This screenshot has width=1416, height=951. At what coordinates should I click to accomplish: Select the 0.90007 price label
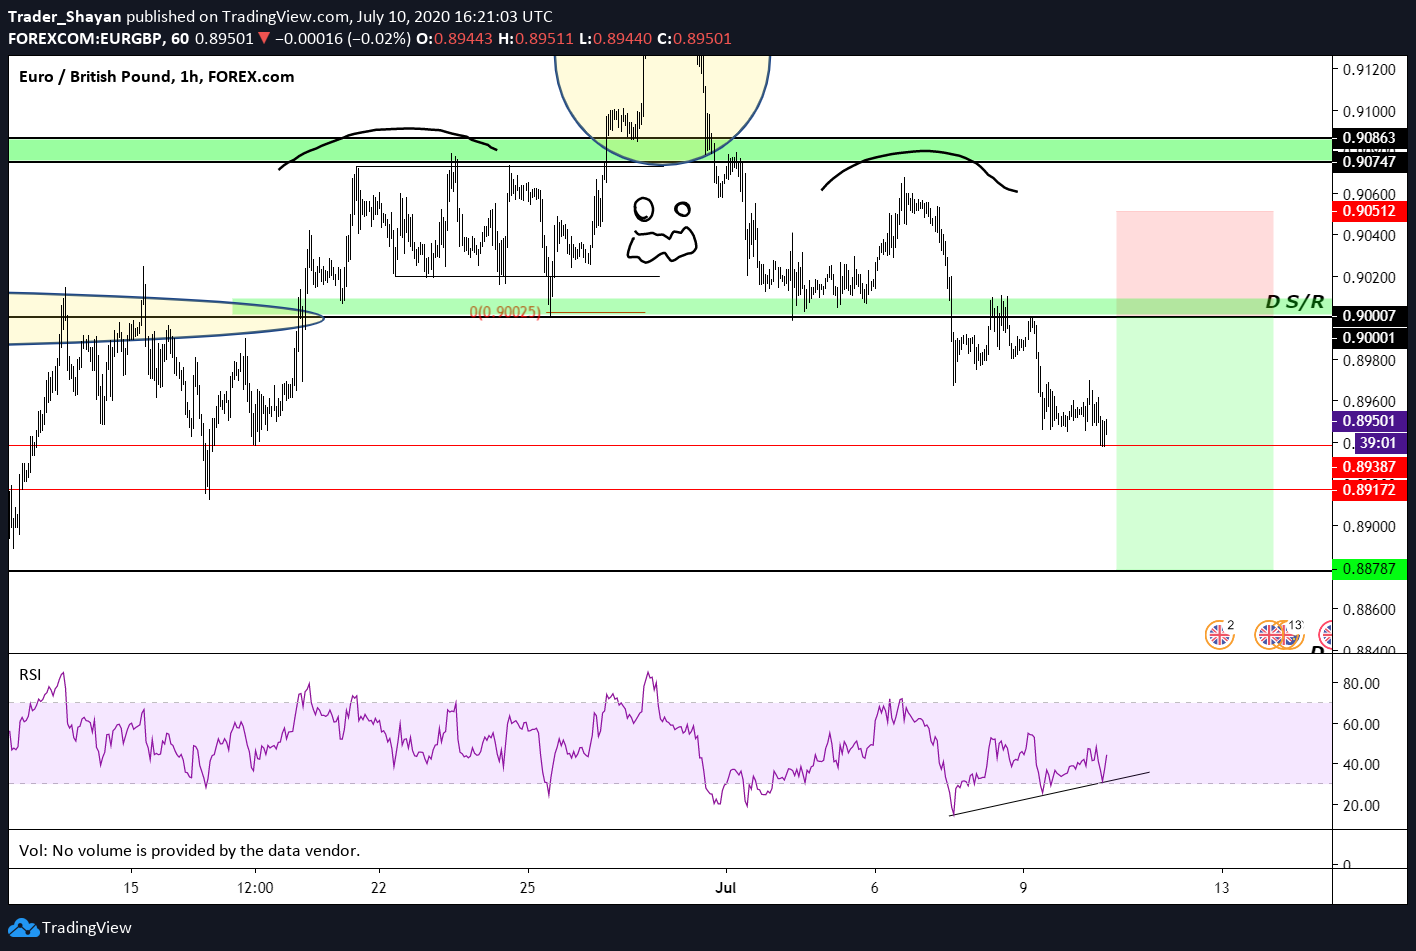(1369, 316)
